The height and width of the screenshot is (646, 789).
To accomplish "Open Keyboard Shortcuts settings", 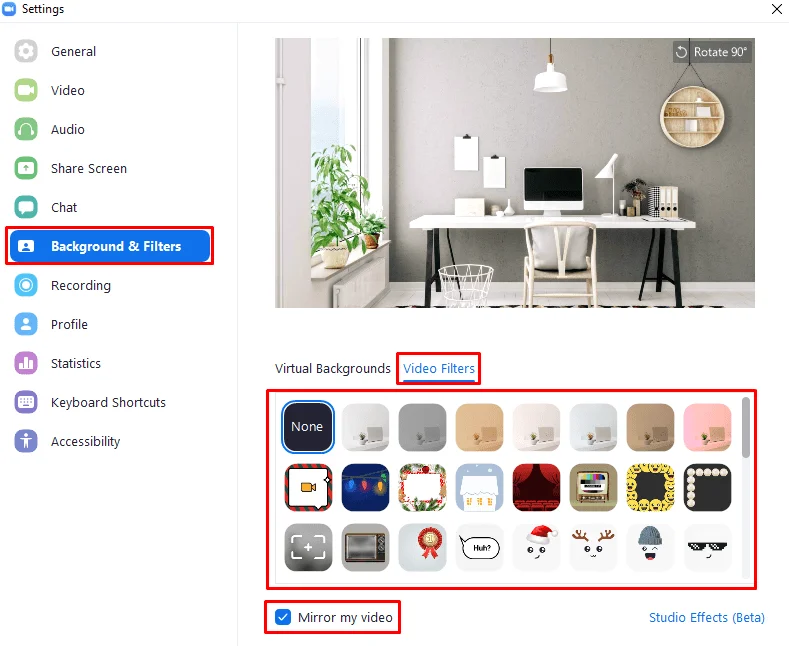I will [x=108, y=402].
